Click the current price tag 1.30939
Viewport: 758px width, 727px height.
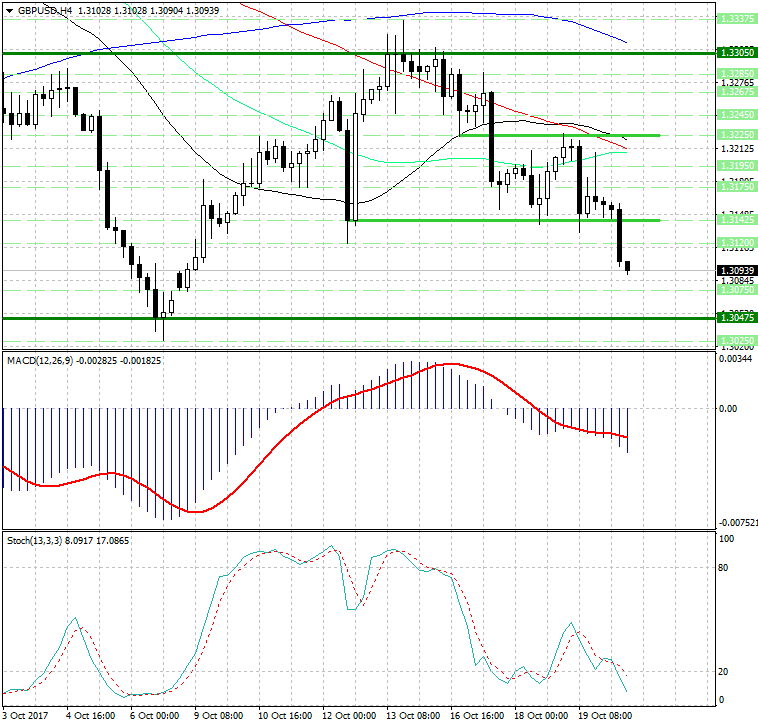(736, 270)
